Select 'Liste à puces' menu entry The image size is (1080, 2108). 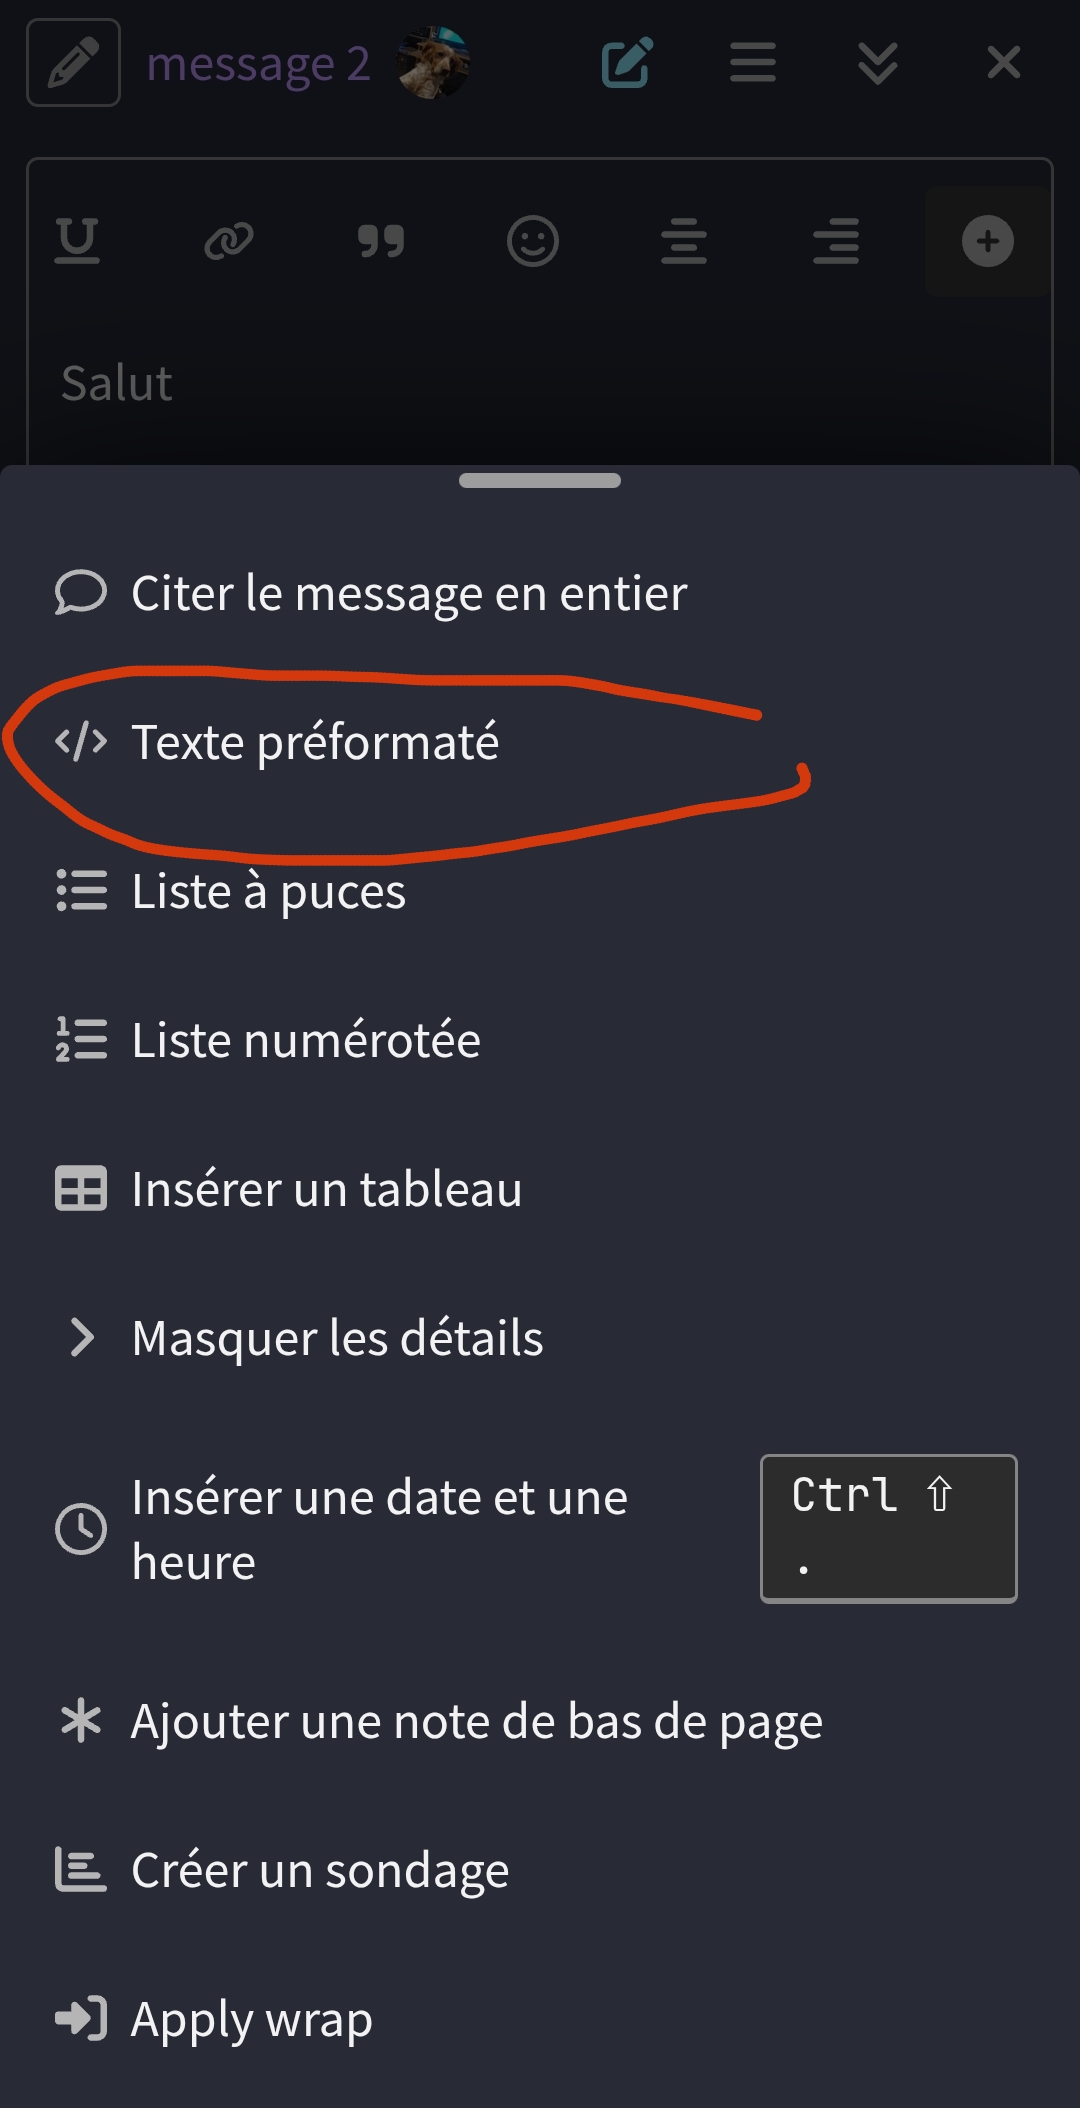pyautogui.click(x=268, y=891)
